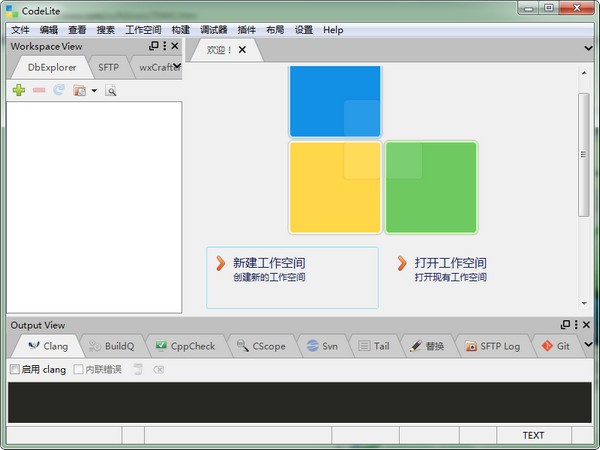Screen dimensions: 600x450
Task: Open Workspace View options three-dot menu
Action: (165, 46)
